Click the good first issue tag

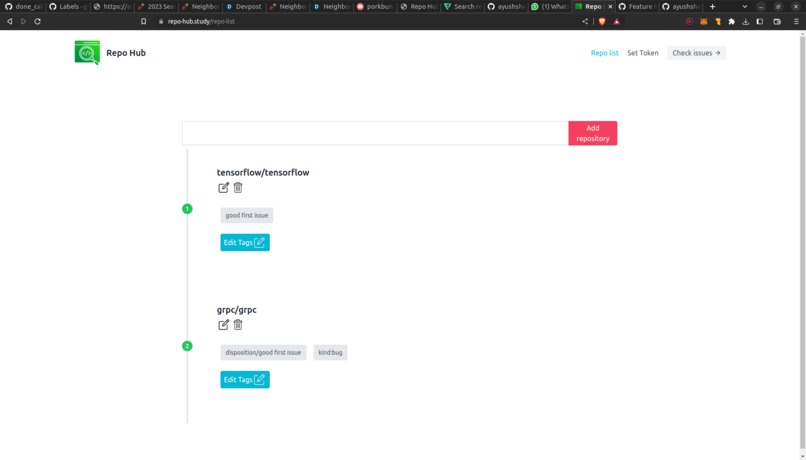(x=247, y=215)
